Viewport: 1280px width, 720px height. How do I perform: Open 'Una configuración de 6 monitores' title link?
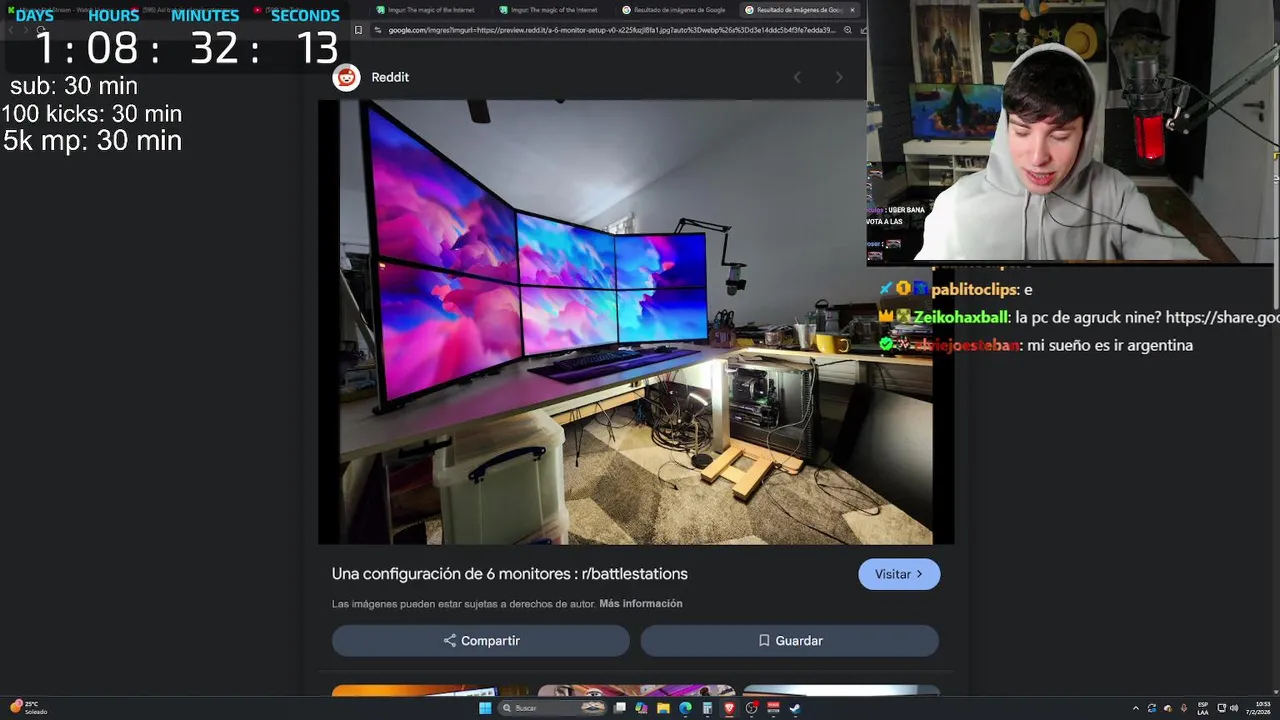510,574
